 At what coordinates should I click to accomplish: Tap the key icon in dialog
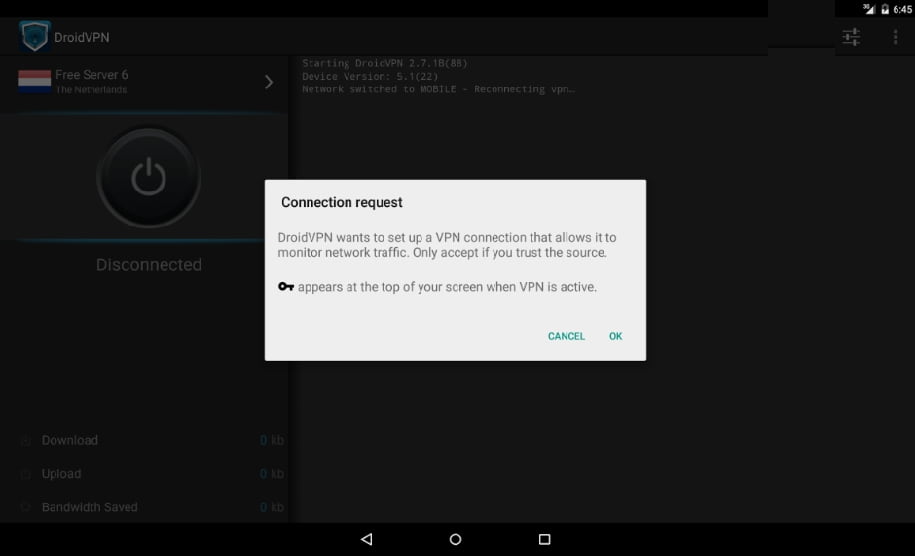coord(285,286)
